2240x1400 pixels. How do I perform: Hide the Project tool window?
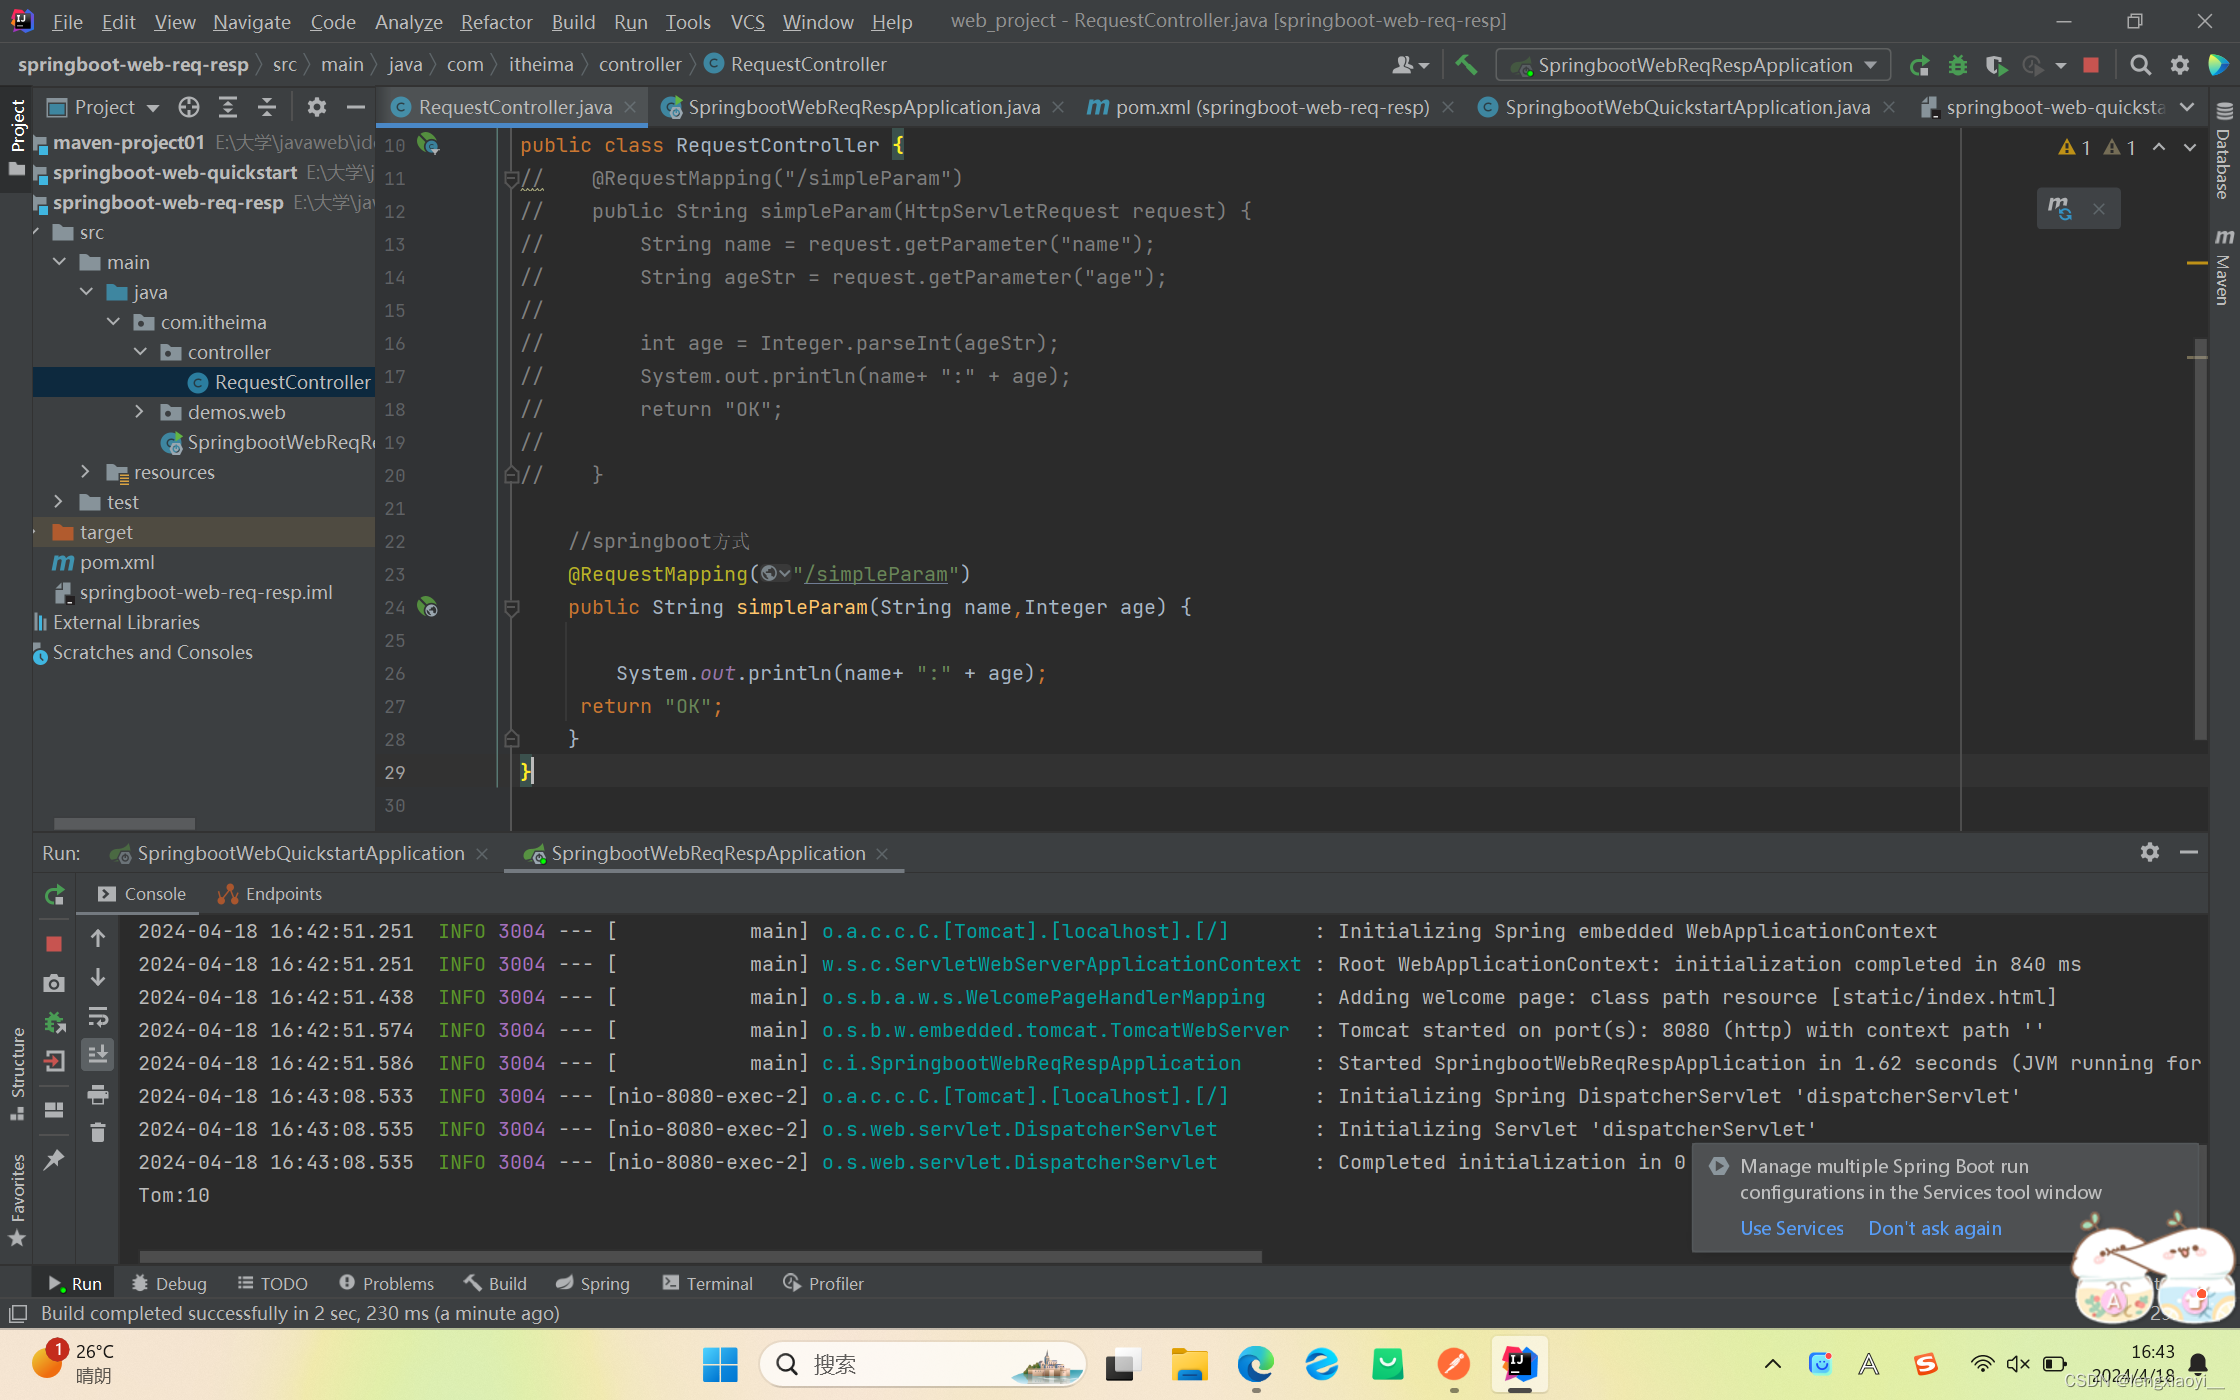[355, 107]
